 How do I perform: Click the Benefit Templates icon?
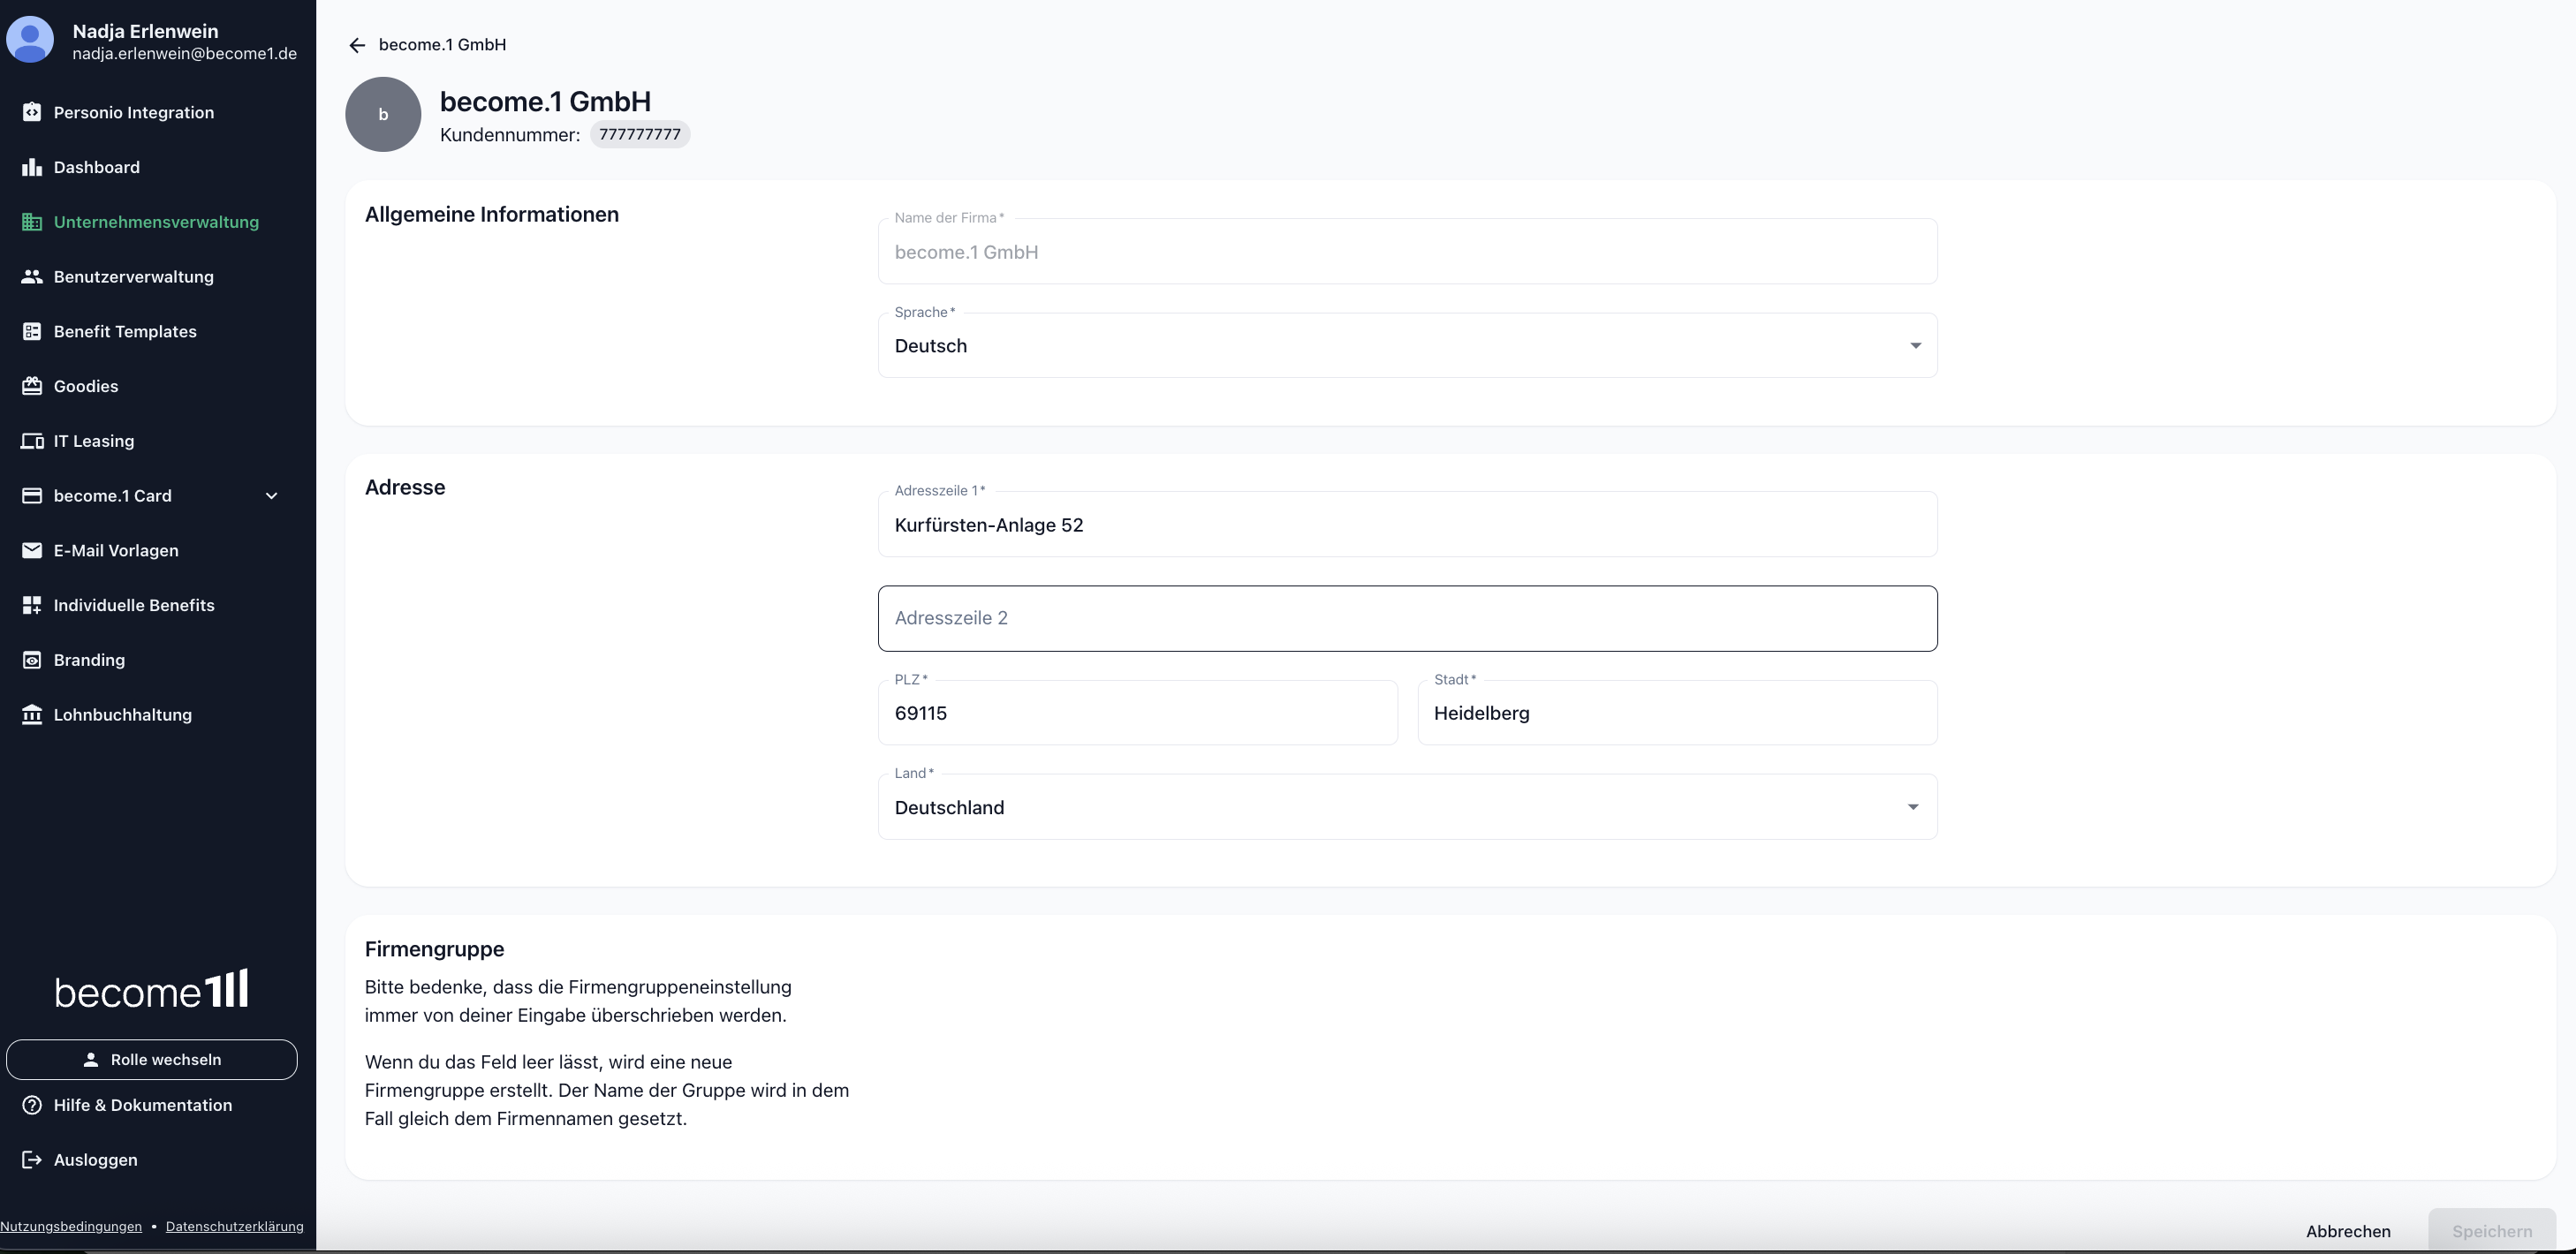32,331
